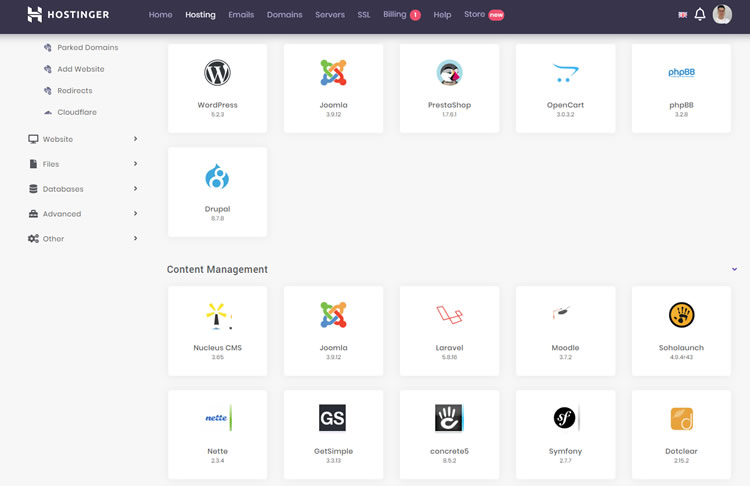
Task: Pick the Drupal drop icon
Action: point(217,177)
